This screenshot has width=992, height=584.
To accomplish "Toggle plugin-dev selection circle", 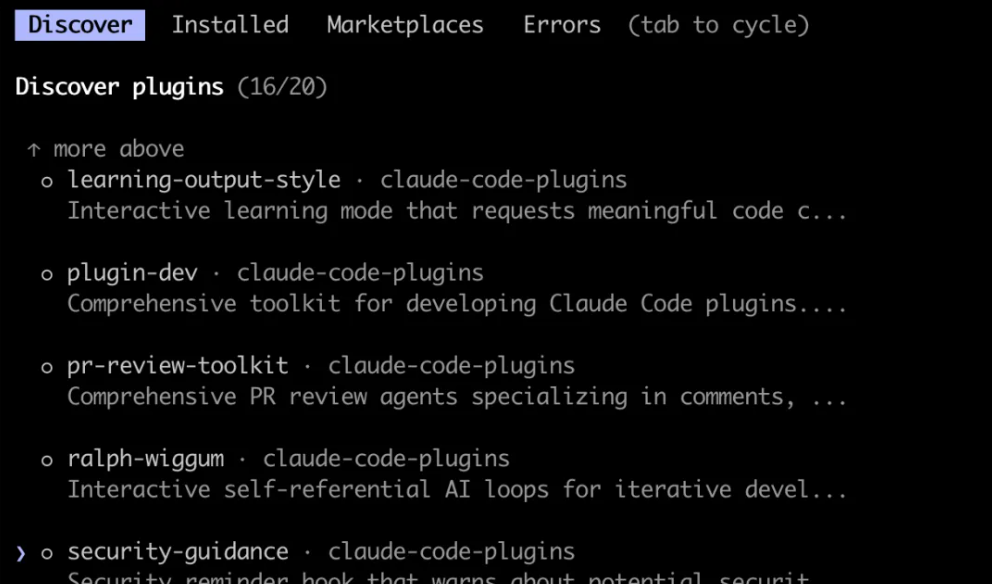I will tap(47, 275).
